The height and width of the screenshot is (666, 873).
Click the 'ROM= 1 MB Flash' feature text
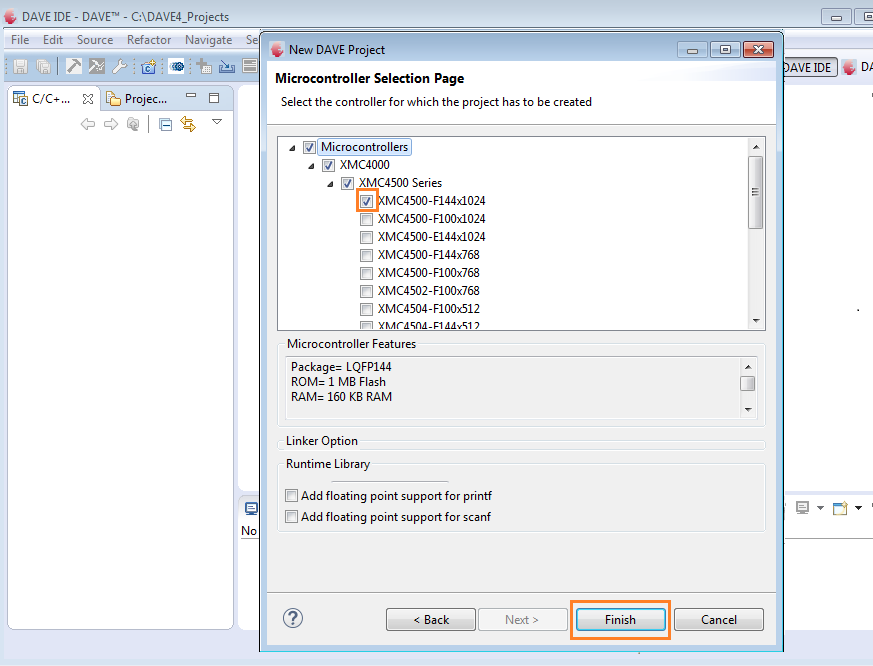click(x=338, y=382)
